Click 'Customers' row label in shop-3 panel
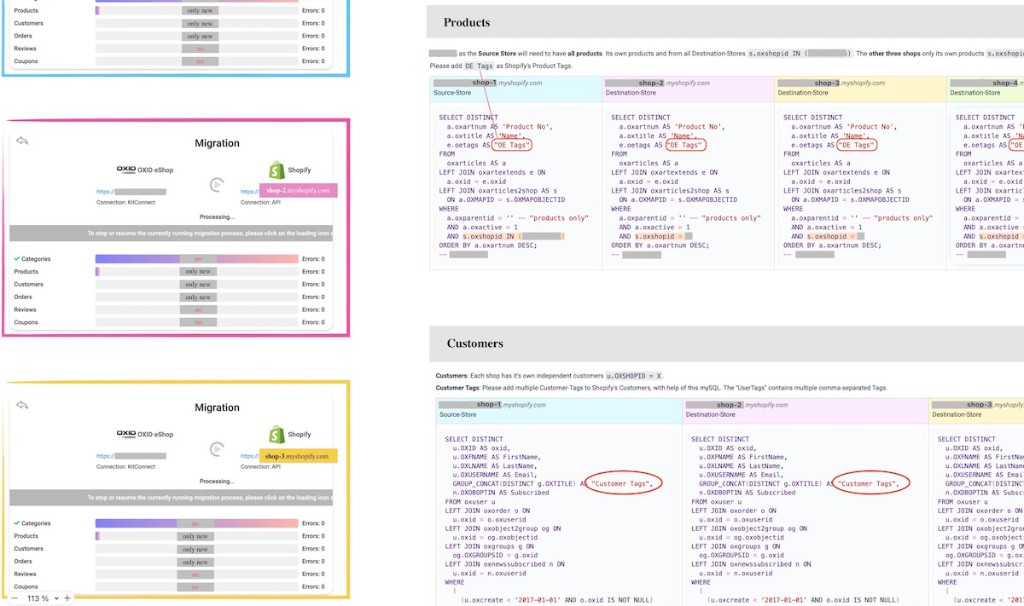 [x=29, y=549]
